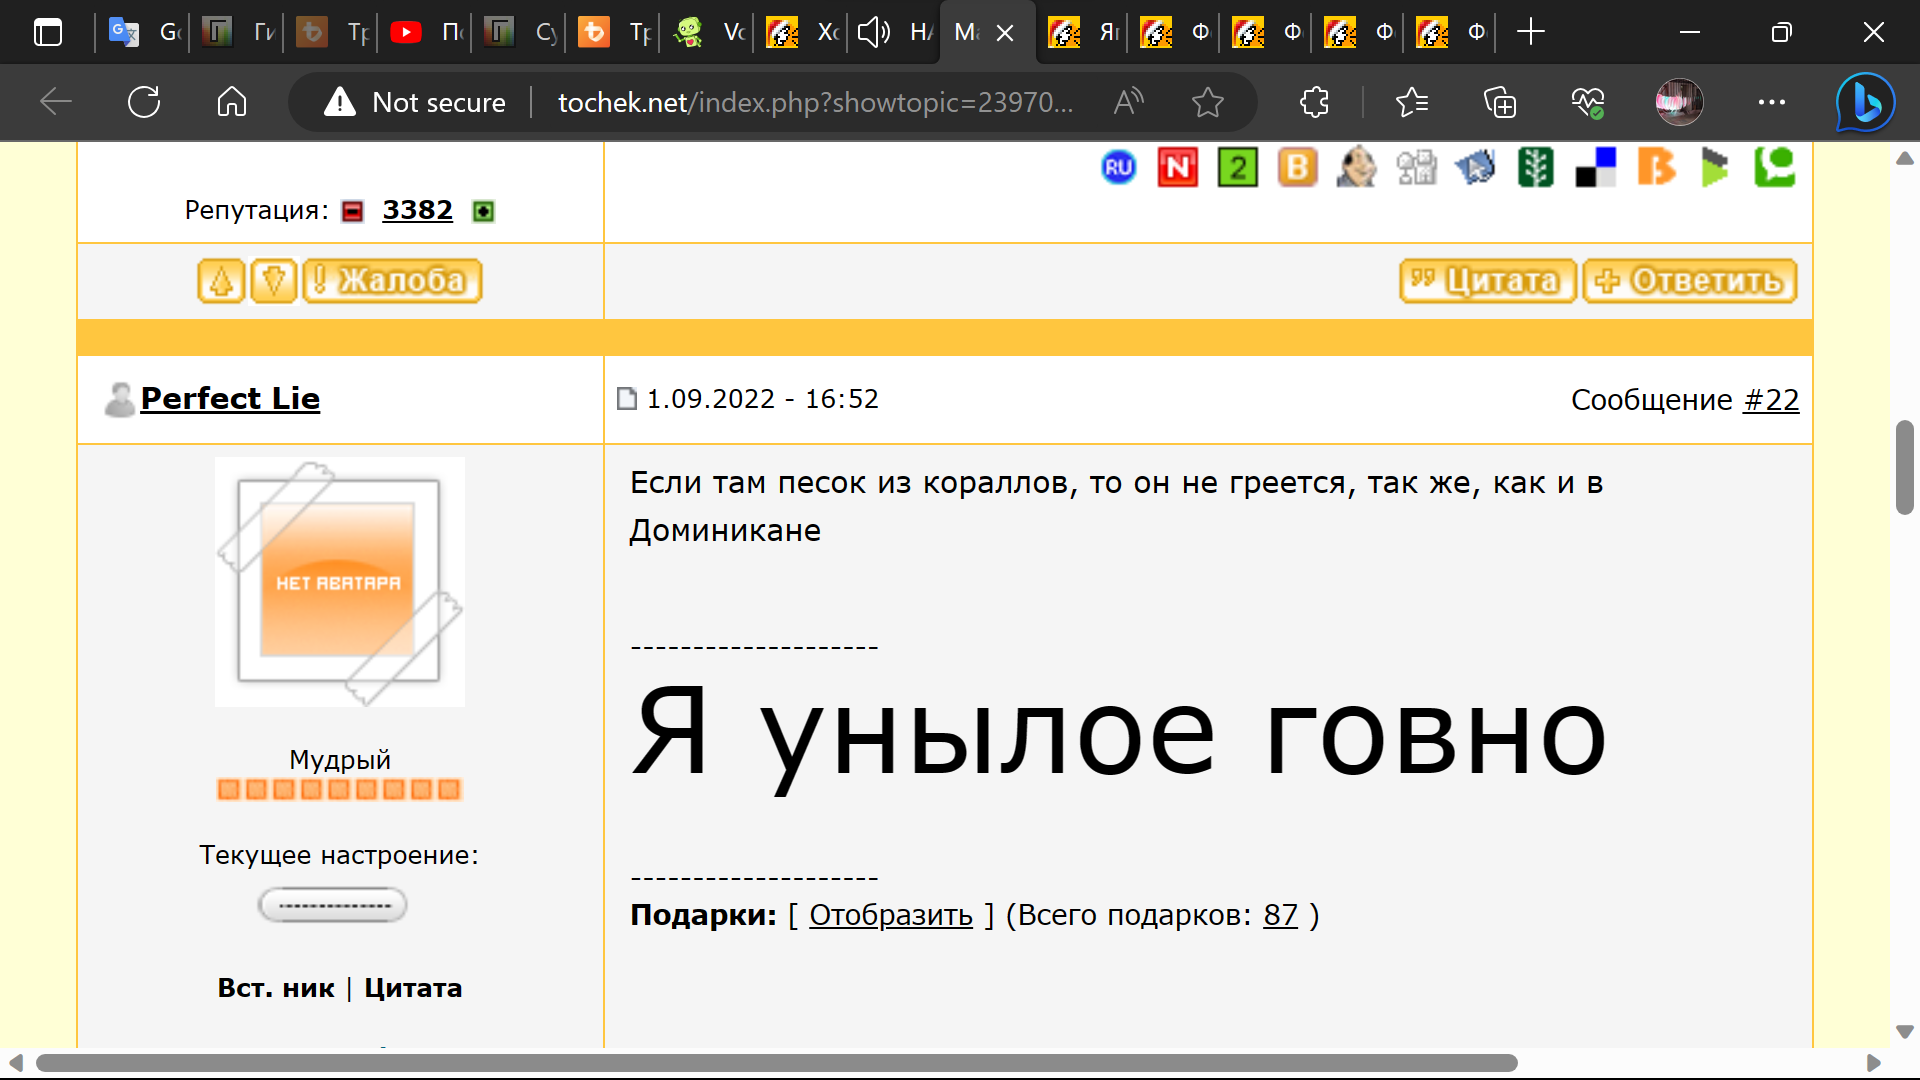Report the post with the Жалоба button
Screen dimensions: 1920x1080
(x=393, y=281)
